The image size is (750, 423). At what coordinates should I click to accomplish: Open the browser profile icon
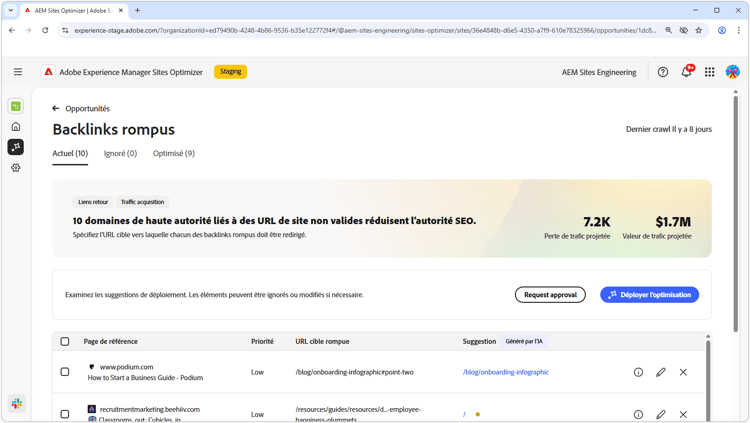click(722, 30)
